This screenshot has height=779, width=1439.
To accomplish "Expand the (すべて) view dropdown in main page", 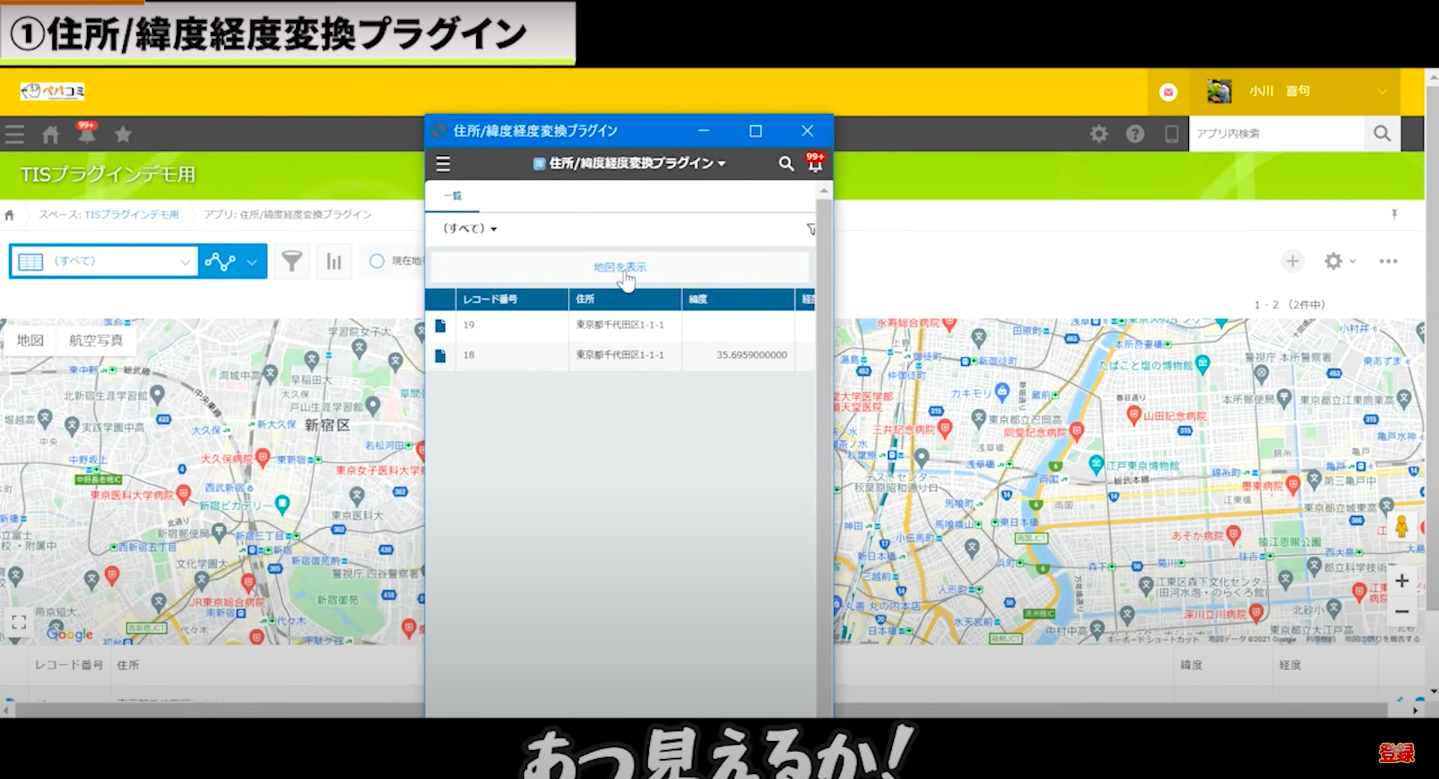I will point(104,261).
